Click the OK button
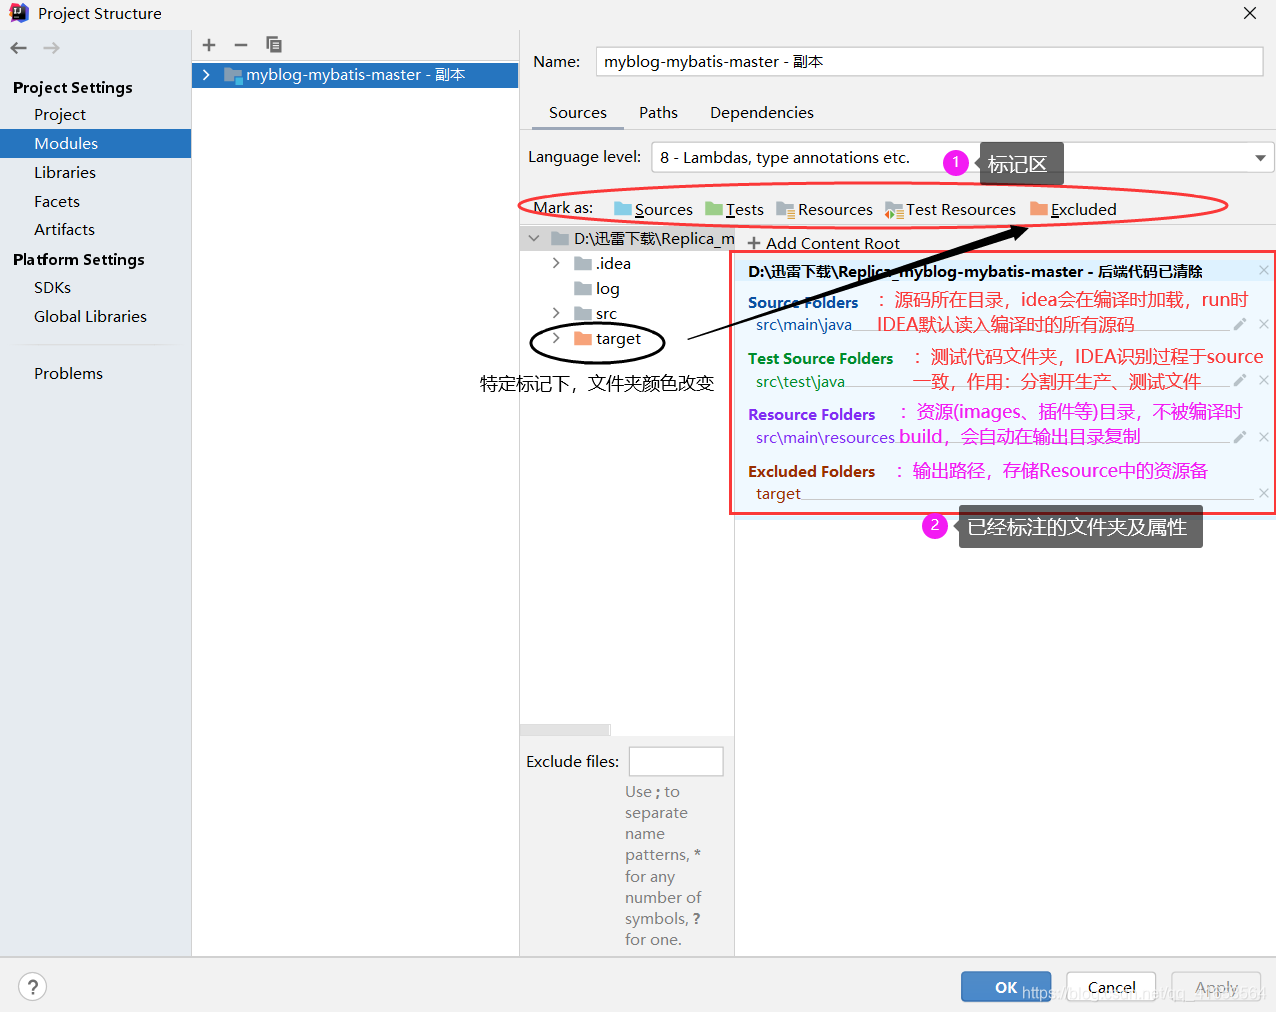Image resolution: width=1276 pixels, height=1012 pixels. pos(1006,987)
